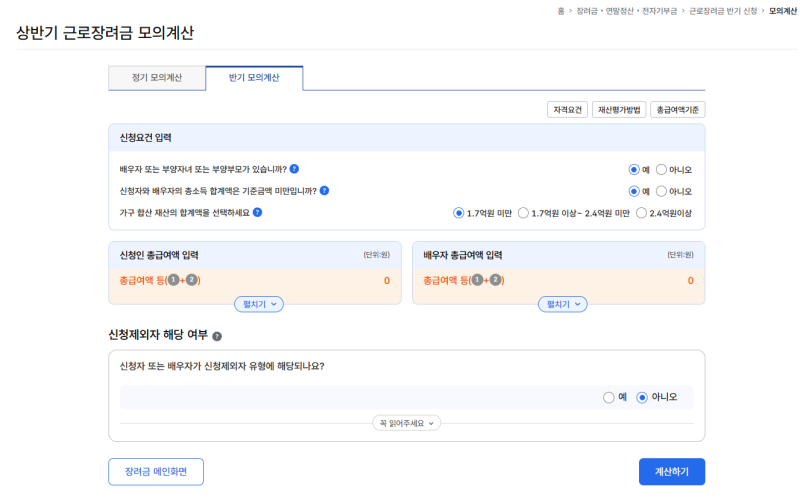Select 아니오 for total income below threshold
Image resolution: width=800 pixels, height=501 pixels.
661,191
